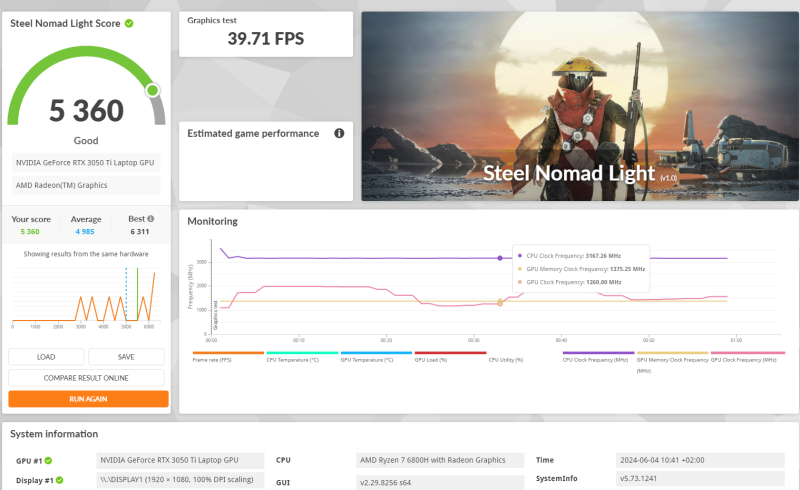Click the 5 360 score number
Viewport: 800px width, 490px height.
(x=86, y=111)
